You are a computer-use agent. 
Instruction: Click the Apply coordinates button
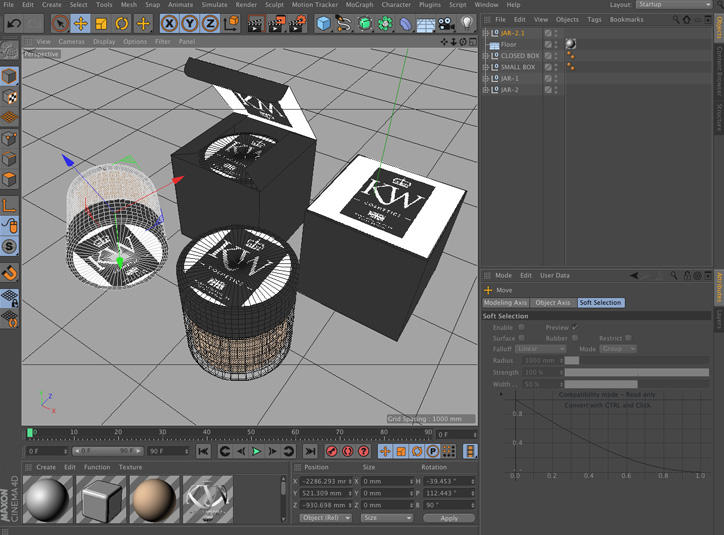449,518
